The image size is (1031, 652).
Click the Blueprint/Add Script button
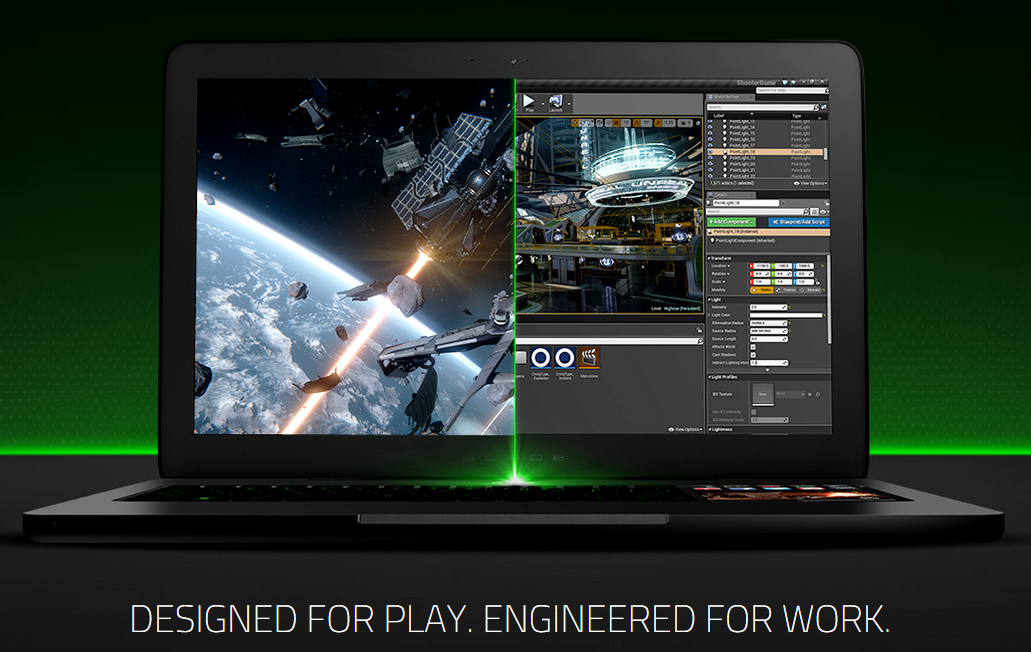[800, 222]
